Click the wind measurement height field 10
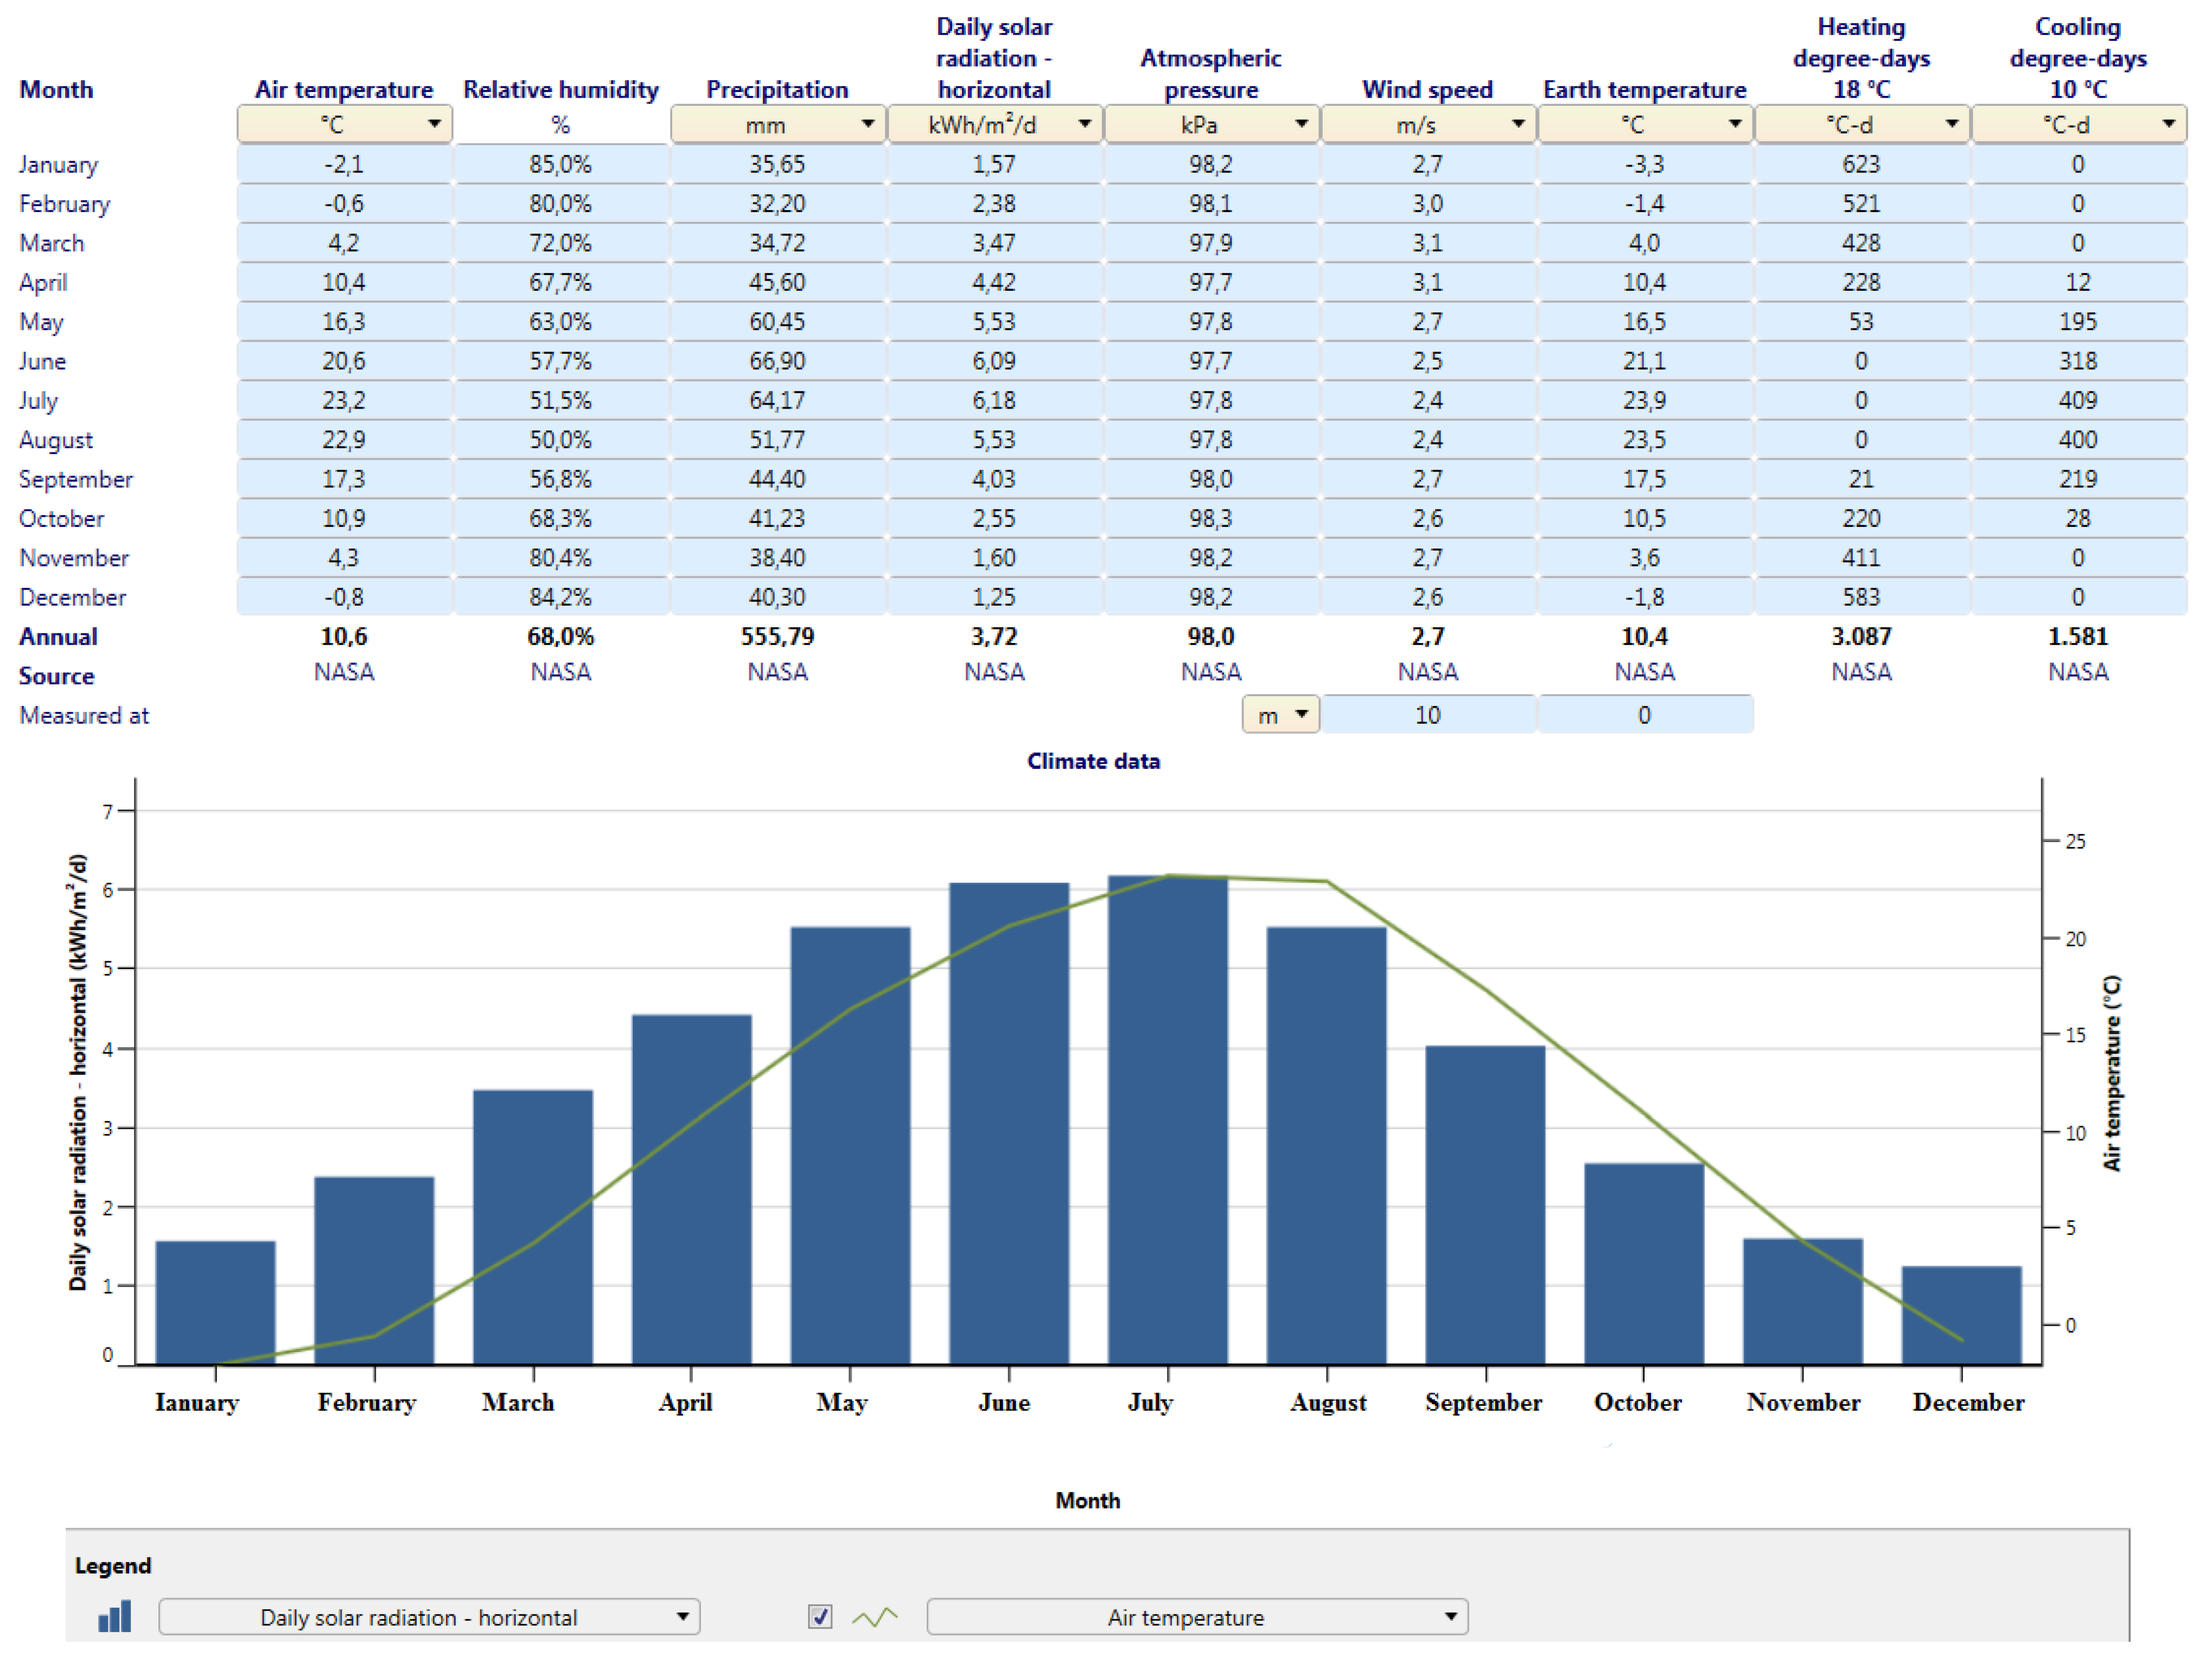Viewport: 2212px width, 1668px height. [1427, 714]
